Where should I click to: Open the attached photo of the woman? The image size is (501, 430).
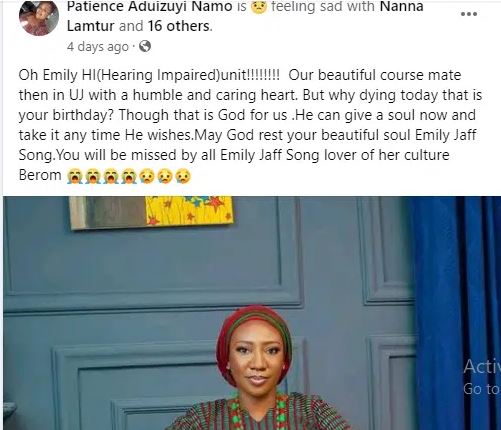pos(252,313)
